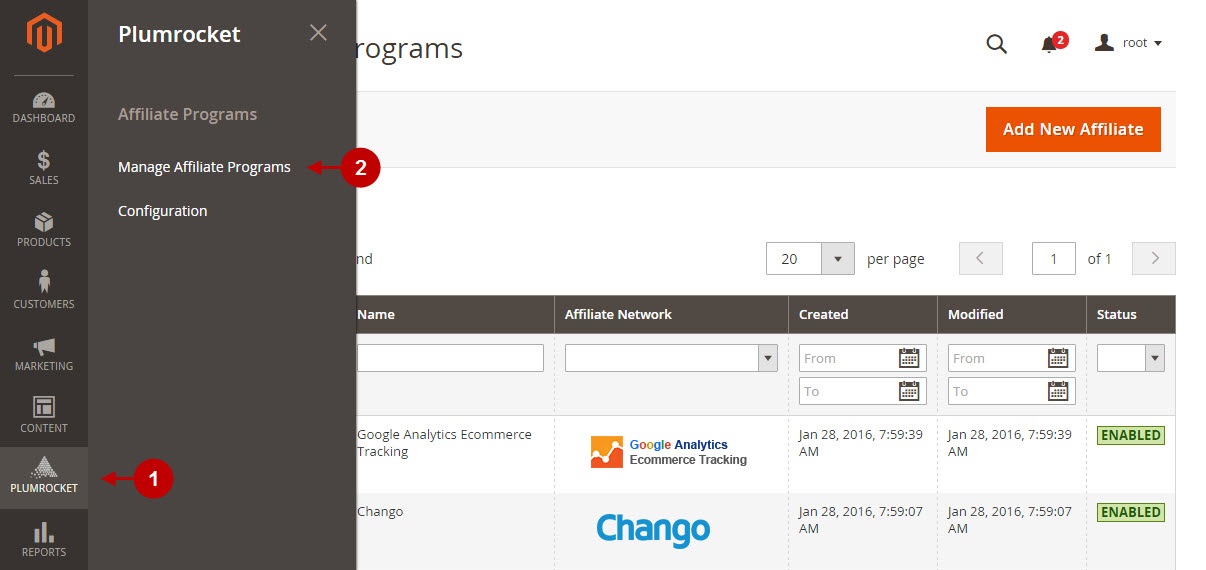1206x570 pixels.
Task: Open the root user account menu
Action: point(1128,43)
